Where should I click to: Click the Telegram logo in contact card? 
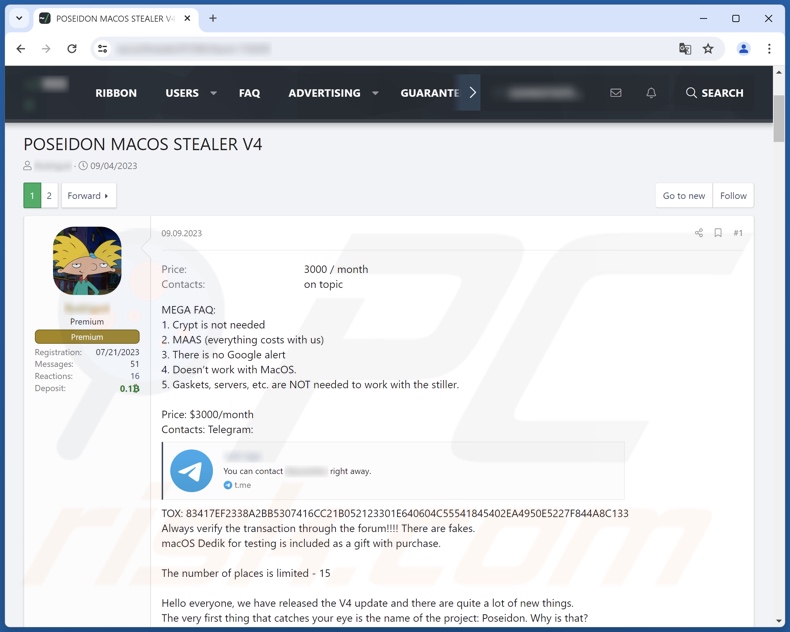pos(191,471)
